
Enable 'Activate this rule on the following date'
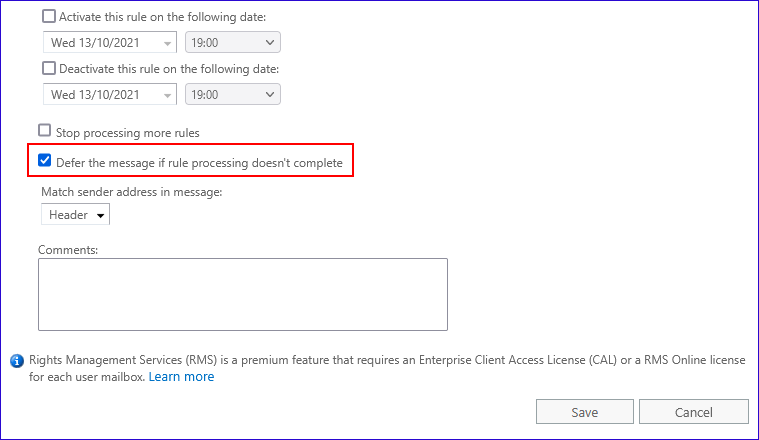(x=50, y=17)
